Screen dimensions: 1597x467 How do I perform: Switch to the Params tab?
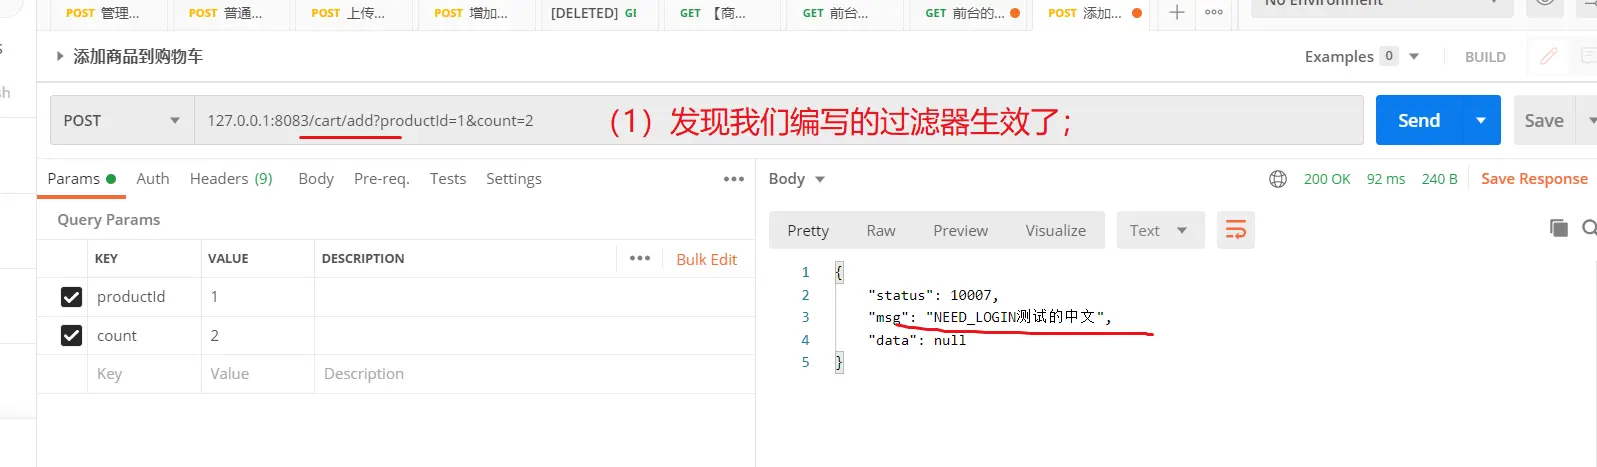point(81,179)
